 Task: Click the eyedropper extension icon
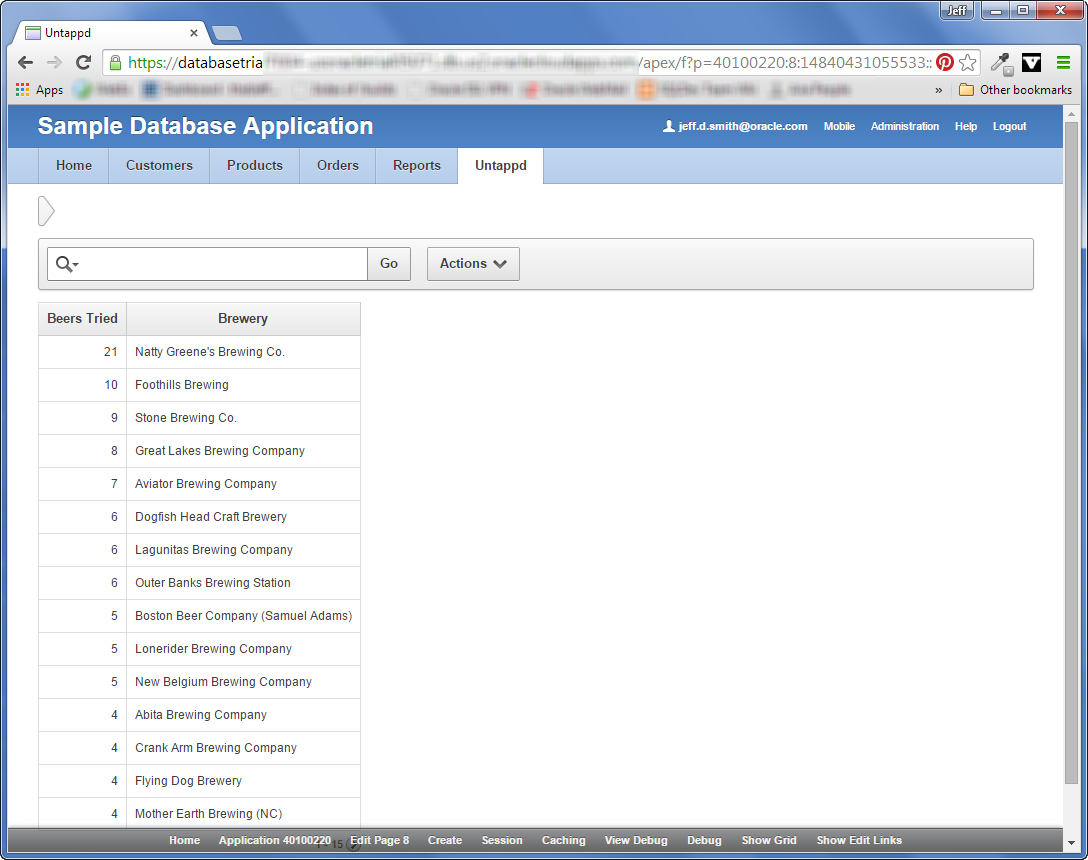1001,63
